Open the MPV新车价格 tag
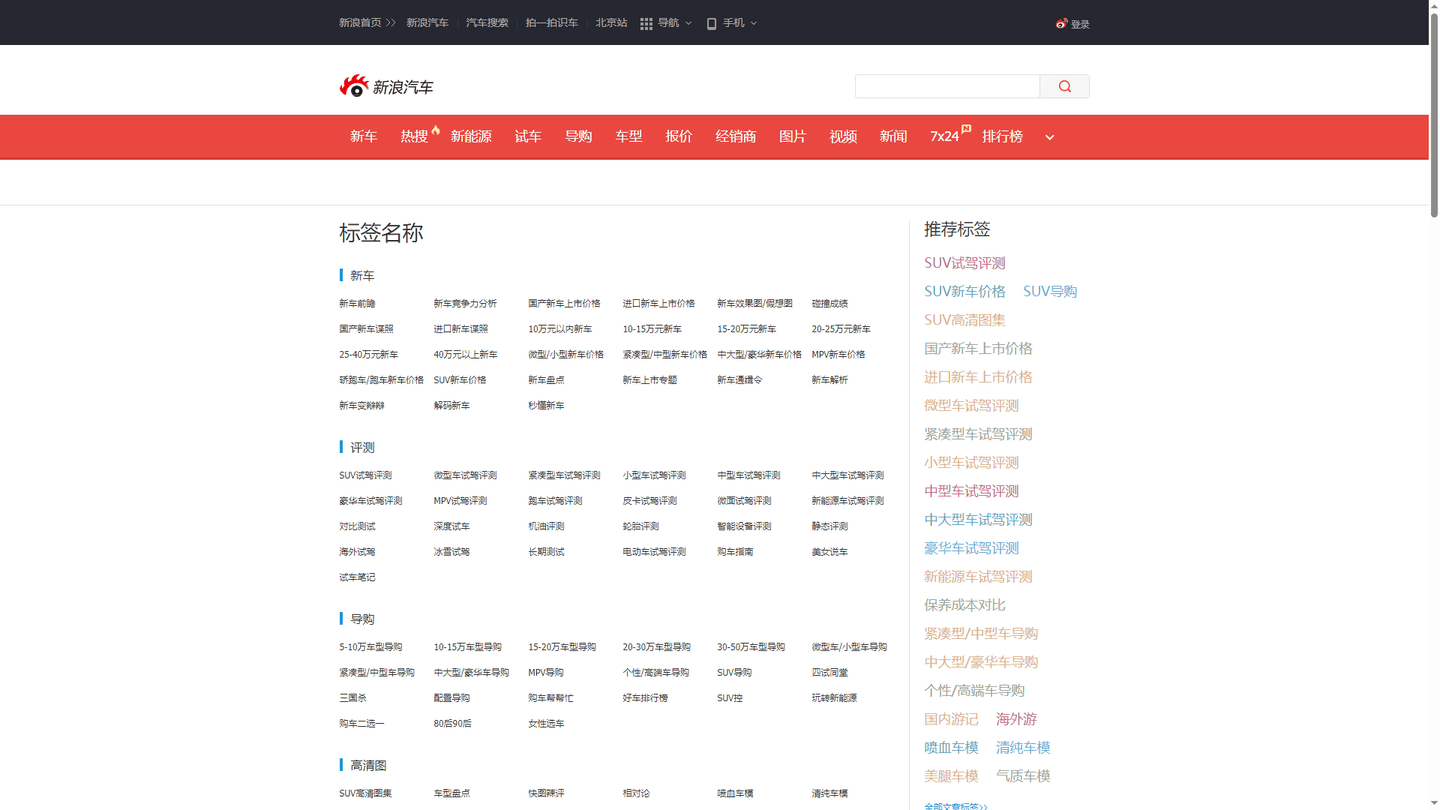 pyautogui.click(x=838, y=354)
